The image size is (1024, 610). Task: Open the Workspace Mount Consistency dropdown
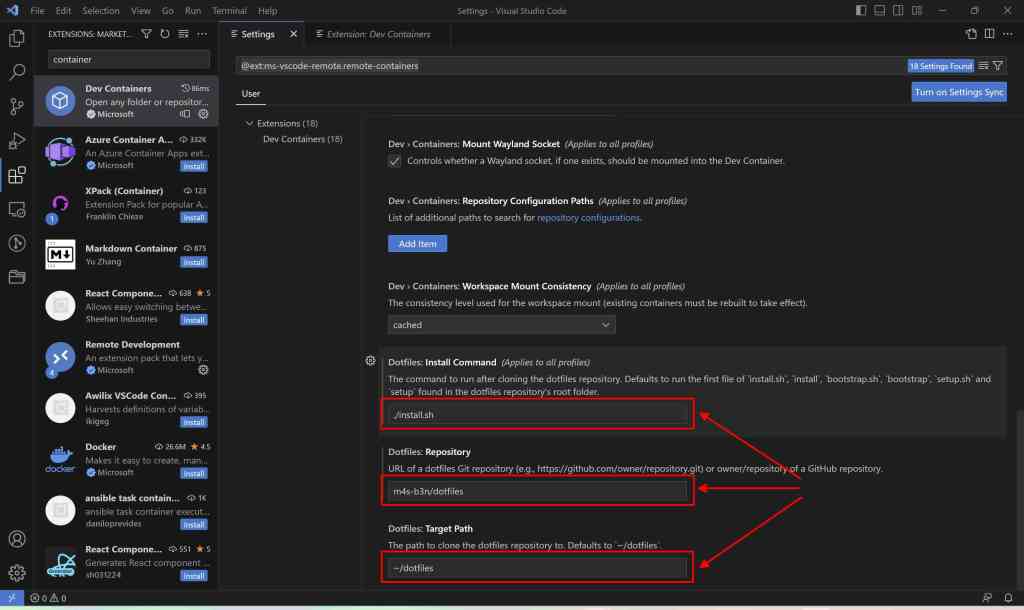pyautogui.click(x=502, y=325)
